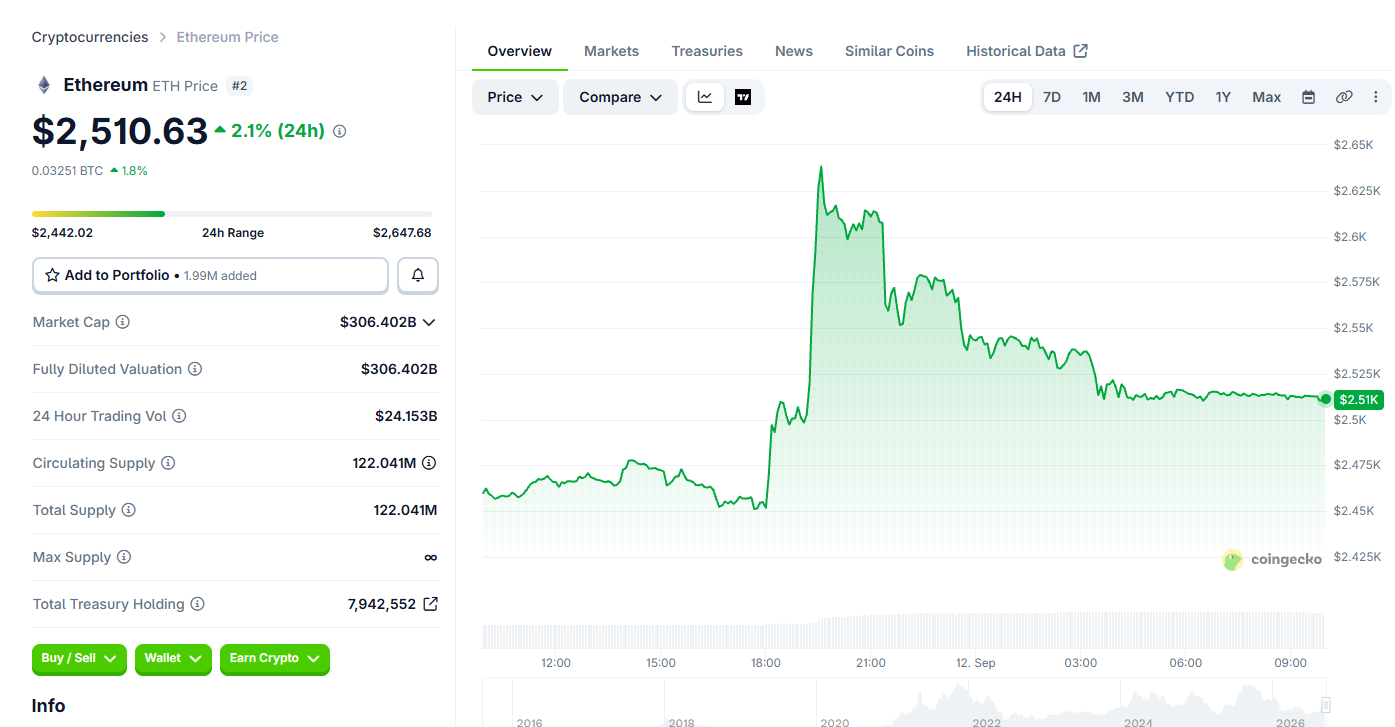Copy chart link via chain icon
Screen dimensions: 1395x727
[x=1344, y=97]
